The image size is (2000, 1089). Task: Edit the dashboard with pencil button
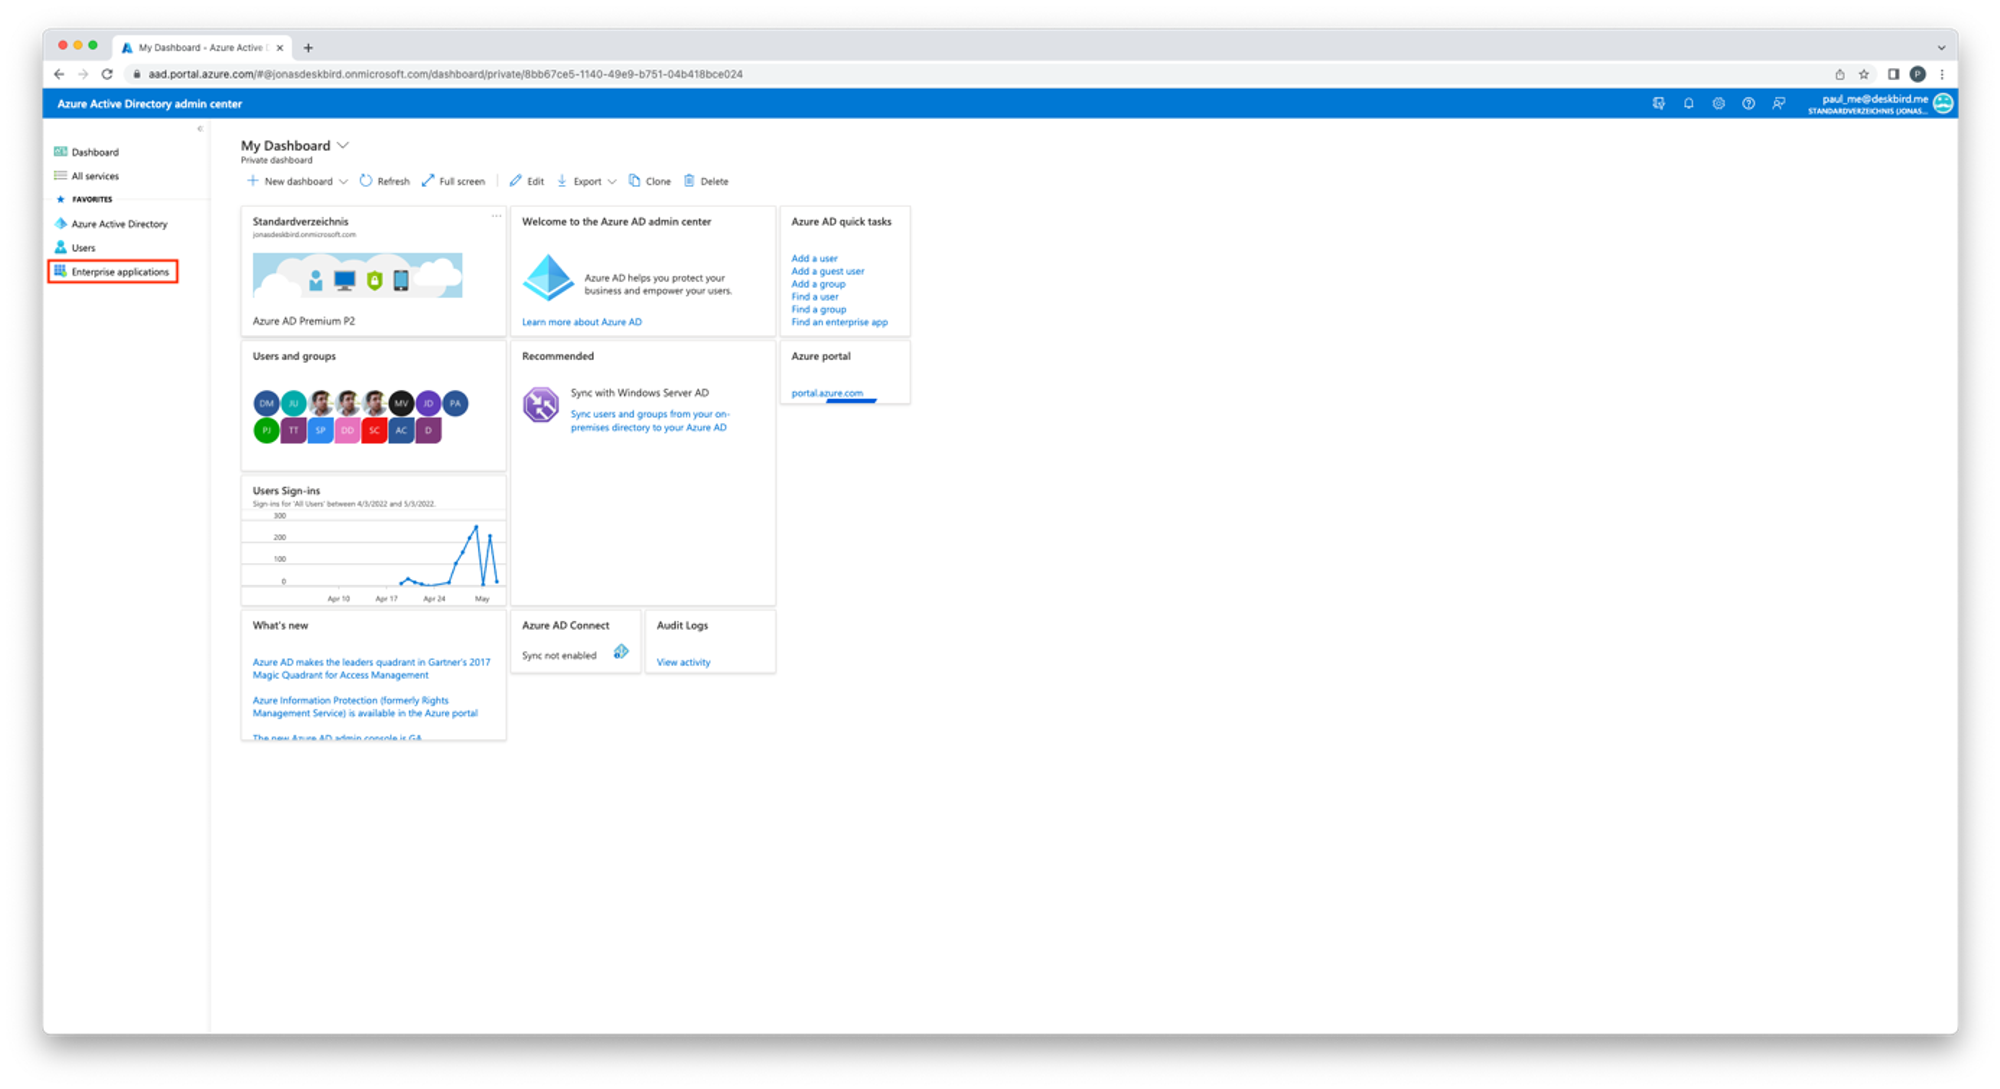[x=526, y=181]
